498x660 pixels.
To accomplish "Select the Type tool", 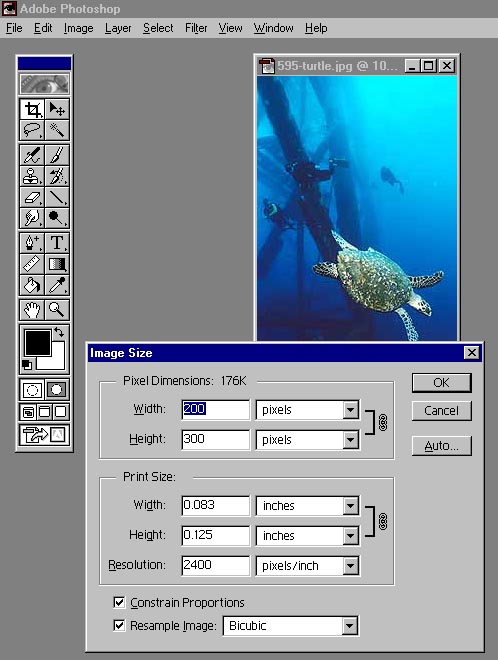I will 57,243.
